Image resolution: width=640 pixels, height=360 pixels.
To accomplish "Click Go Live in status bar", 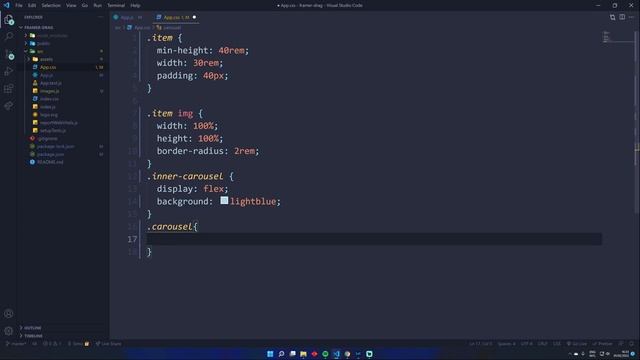I will pyautogui.click(x=576, y=344).
